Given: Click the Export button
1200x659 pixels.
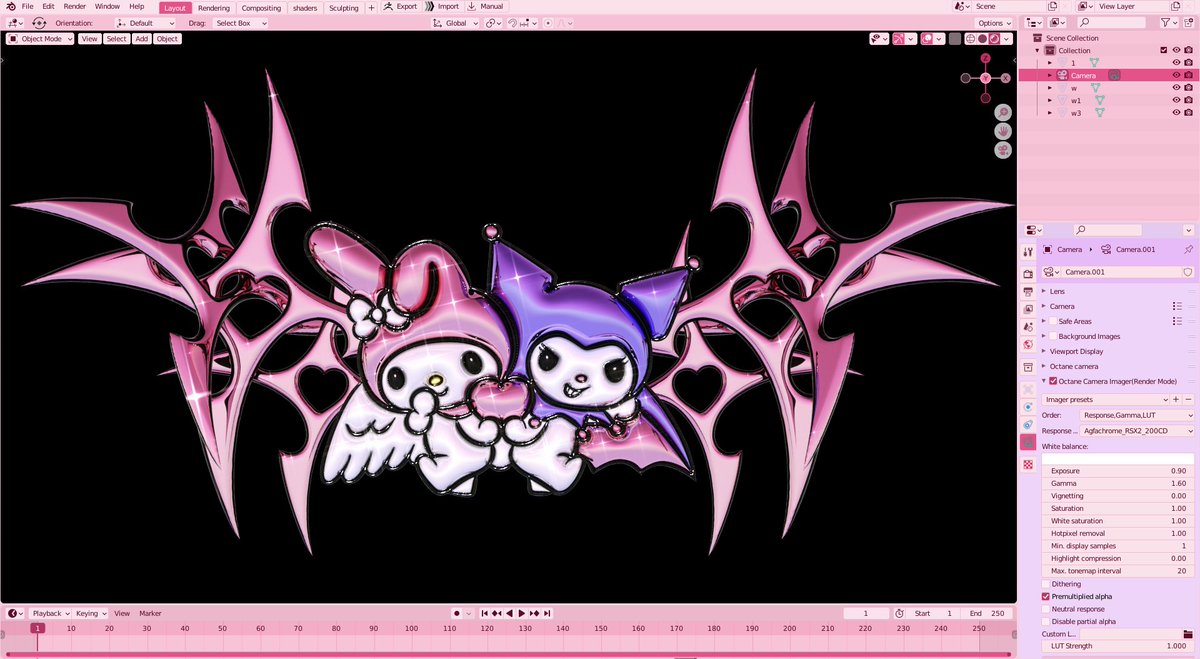Looking at the screenshot, I should [399, 6].
